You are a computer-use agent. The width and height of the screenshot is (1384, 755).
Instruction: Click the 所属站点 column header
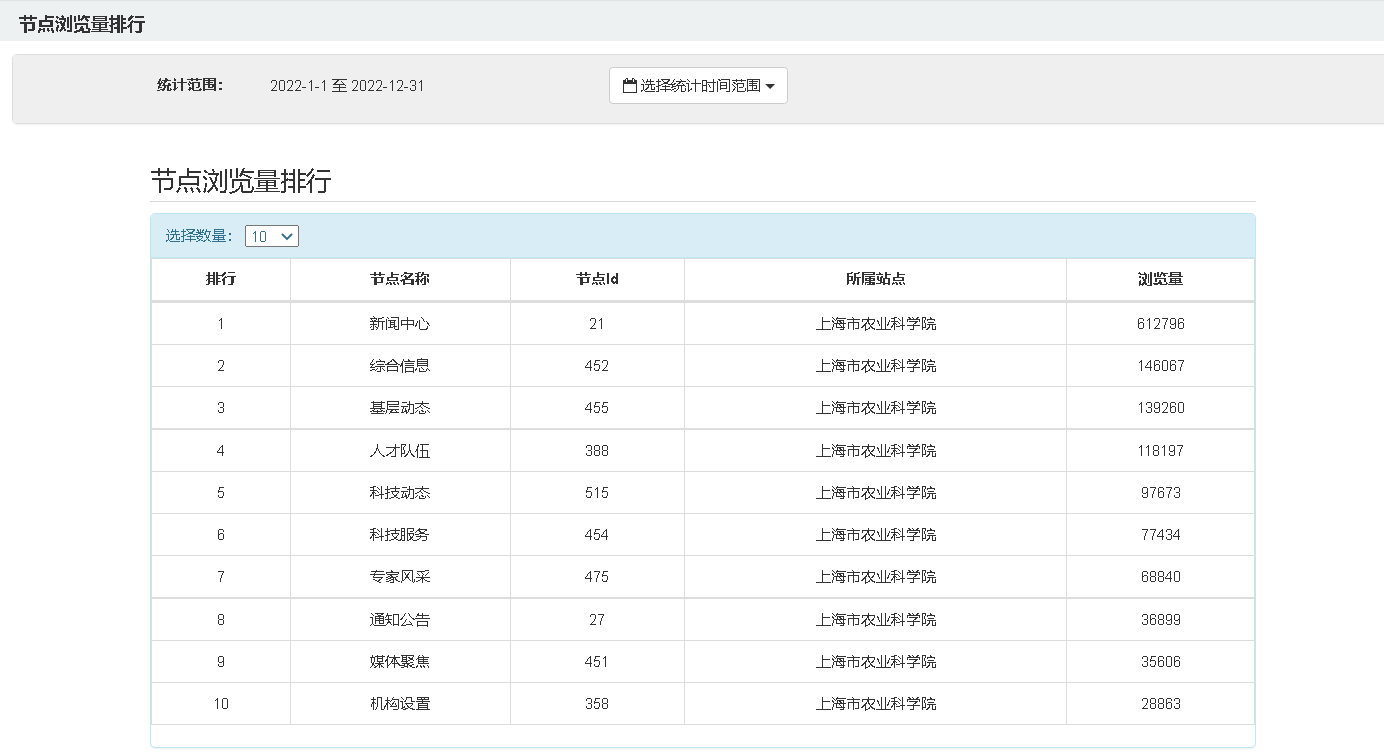pyautogui.click(x=875, y=279)
